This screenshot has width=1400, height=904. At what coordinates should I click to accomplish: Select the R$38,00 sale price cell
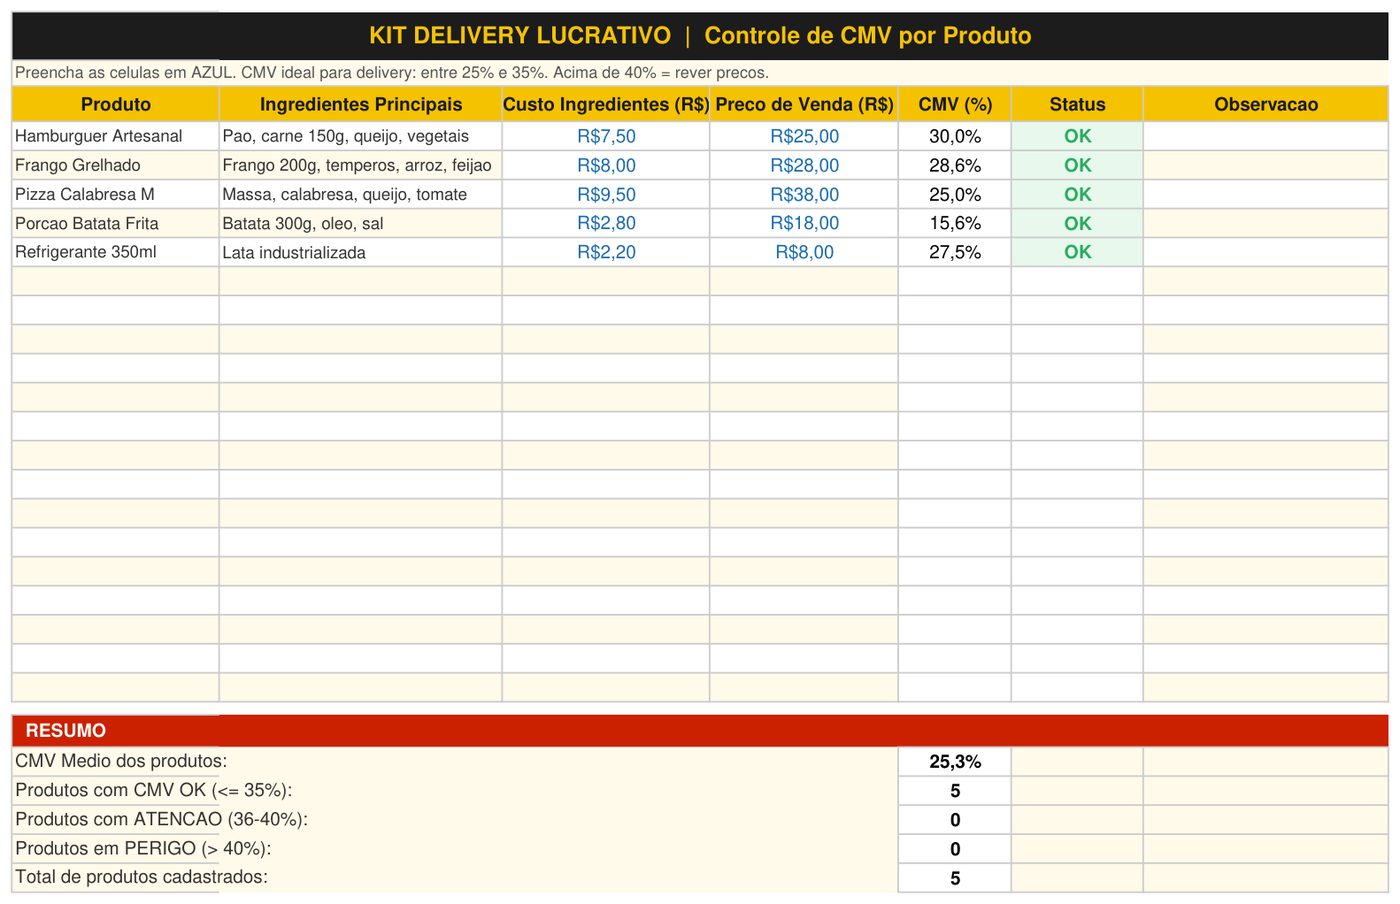804,194
